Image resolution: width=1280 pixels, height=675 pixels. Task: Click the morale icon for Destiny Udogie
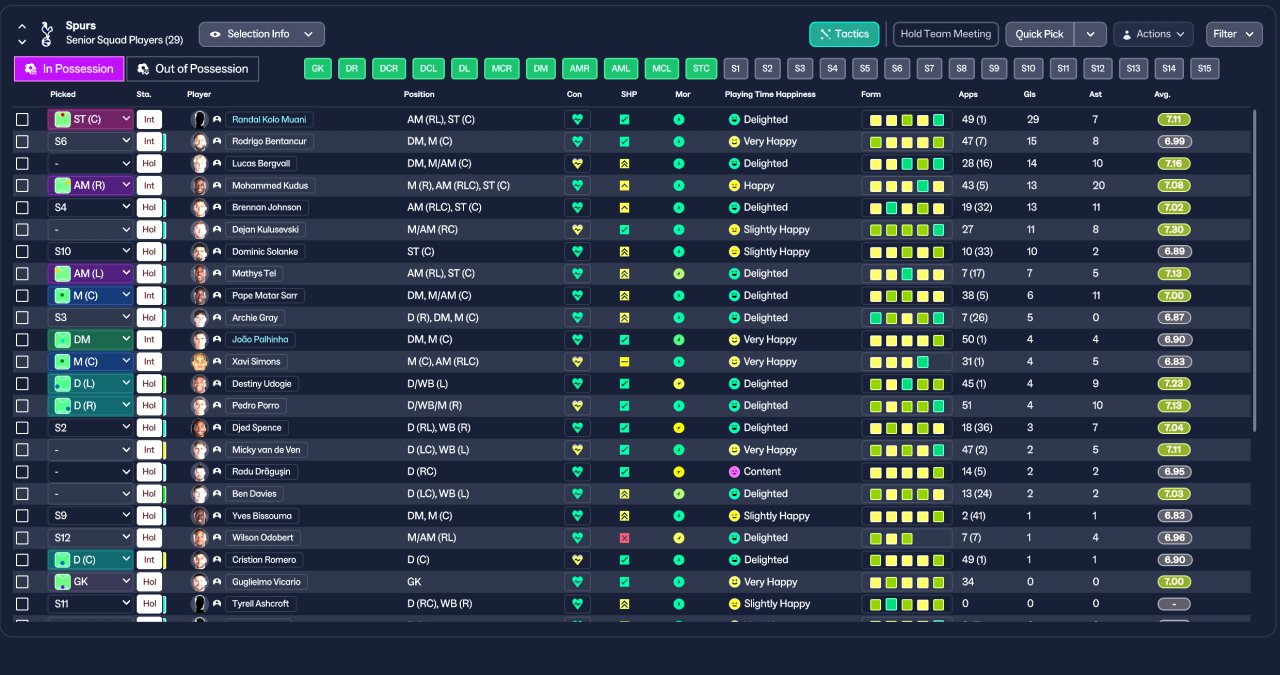pyautogui.click(x=679, y=384)
